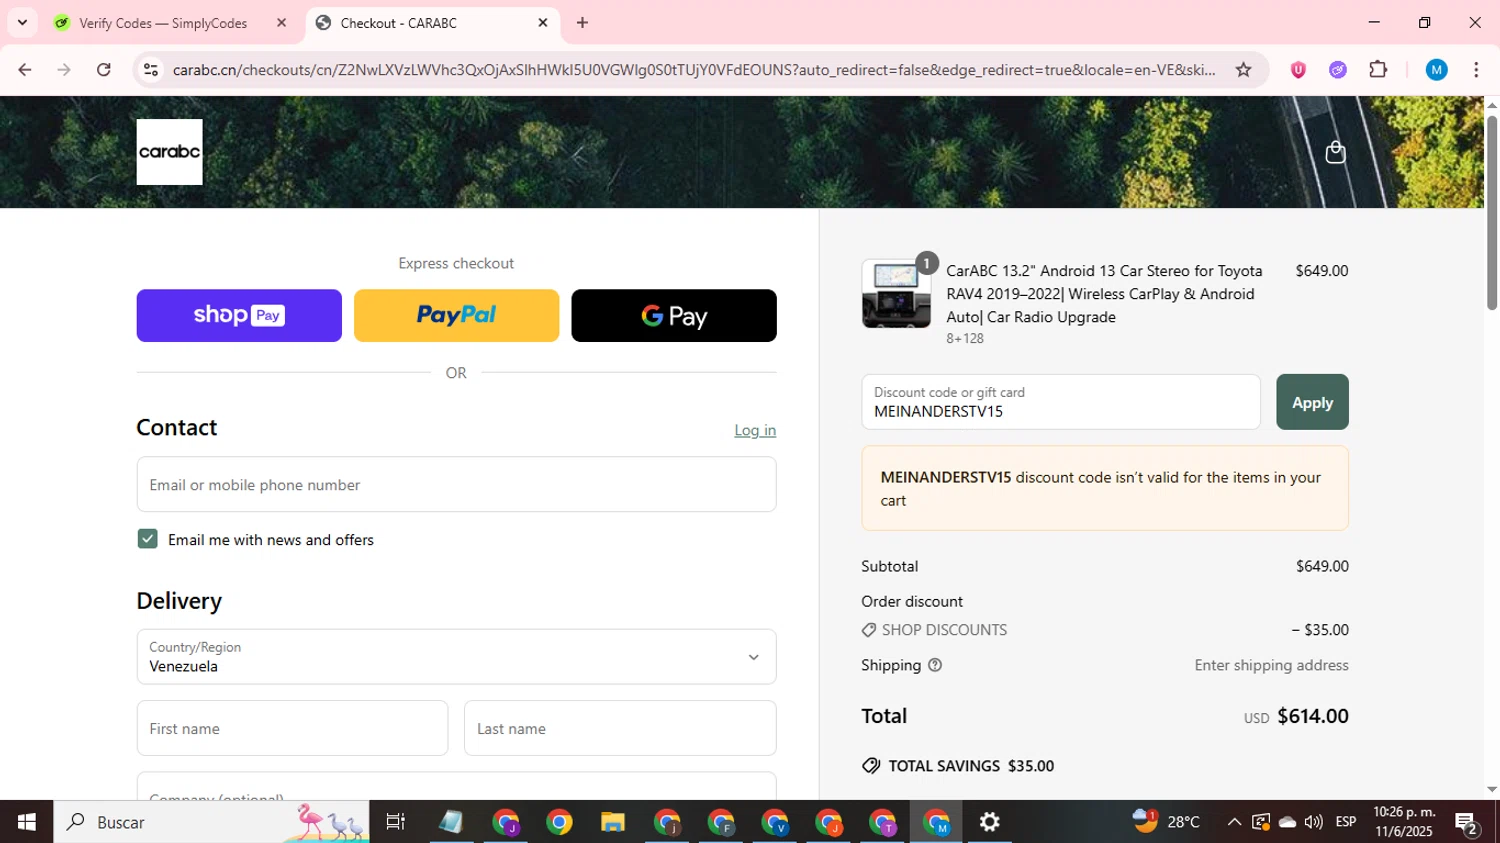Click the '$614.00' total amount
Screen dimensions: 1500x843
1313,716
